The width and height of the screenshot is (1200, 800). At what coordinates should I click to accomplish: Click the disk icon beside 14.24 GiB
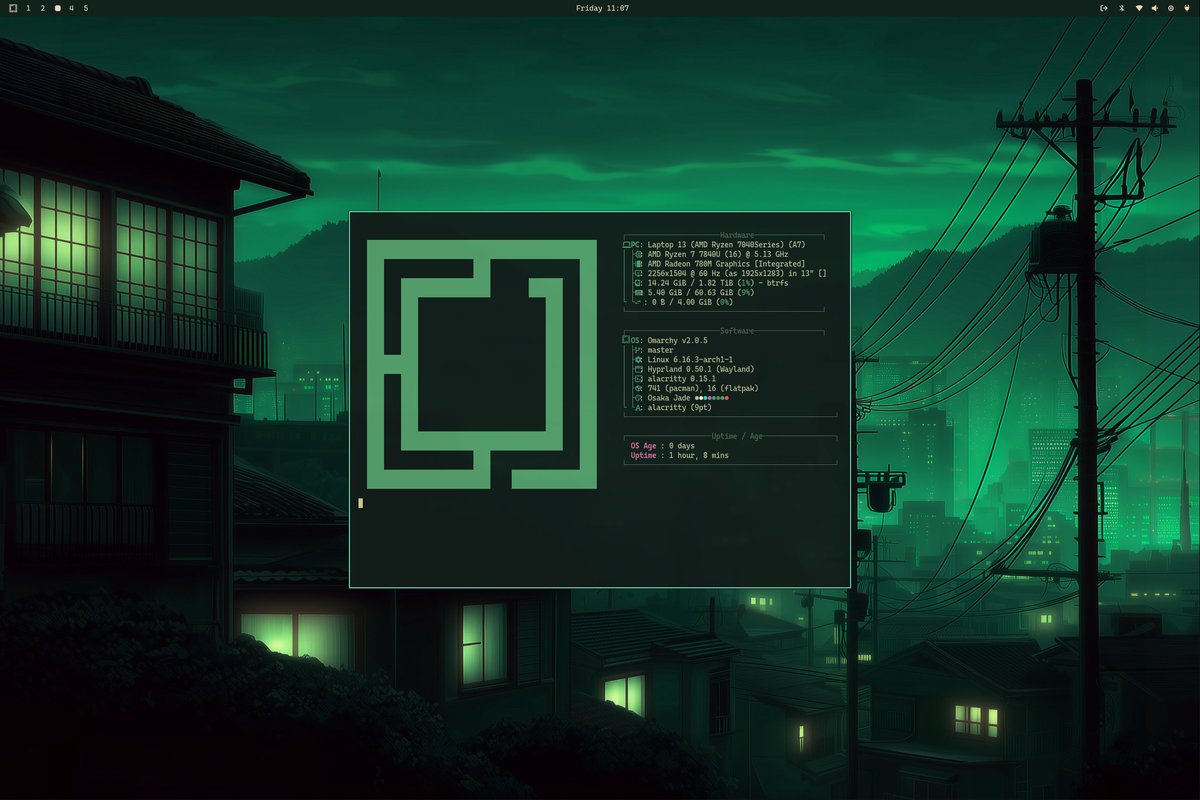pyautogui.click(x=639, y=283)
